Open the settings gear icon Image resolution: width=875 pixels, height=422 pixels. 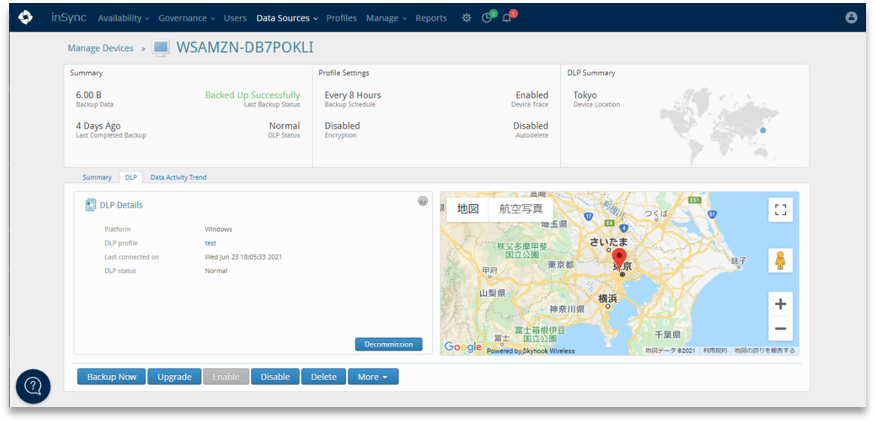pos(466,18)
